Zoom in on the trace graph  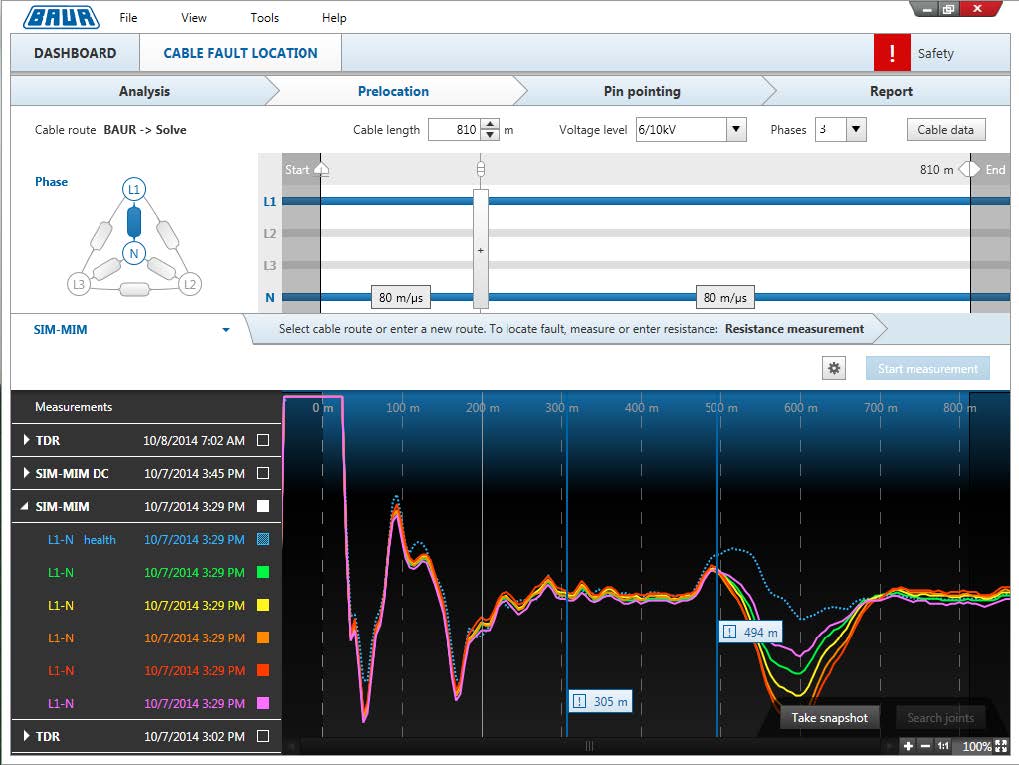click(908, 746)
